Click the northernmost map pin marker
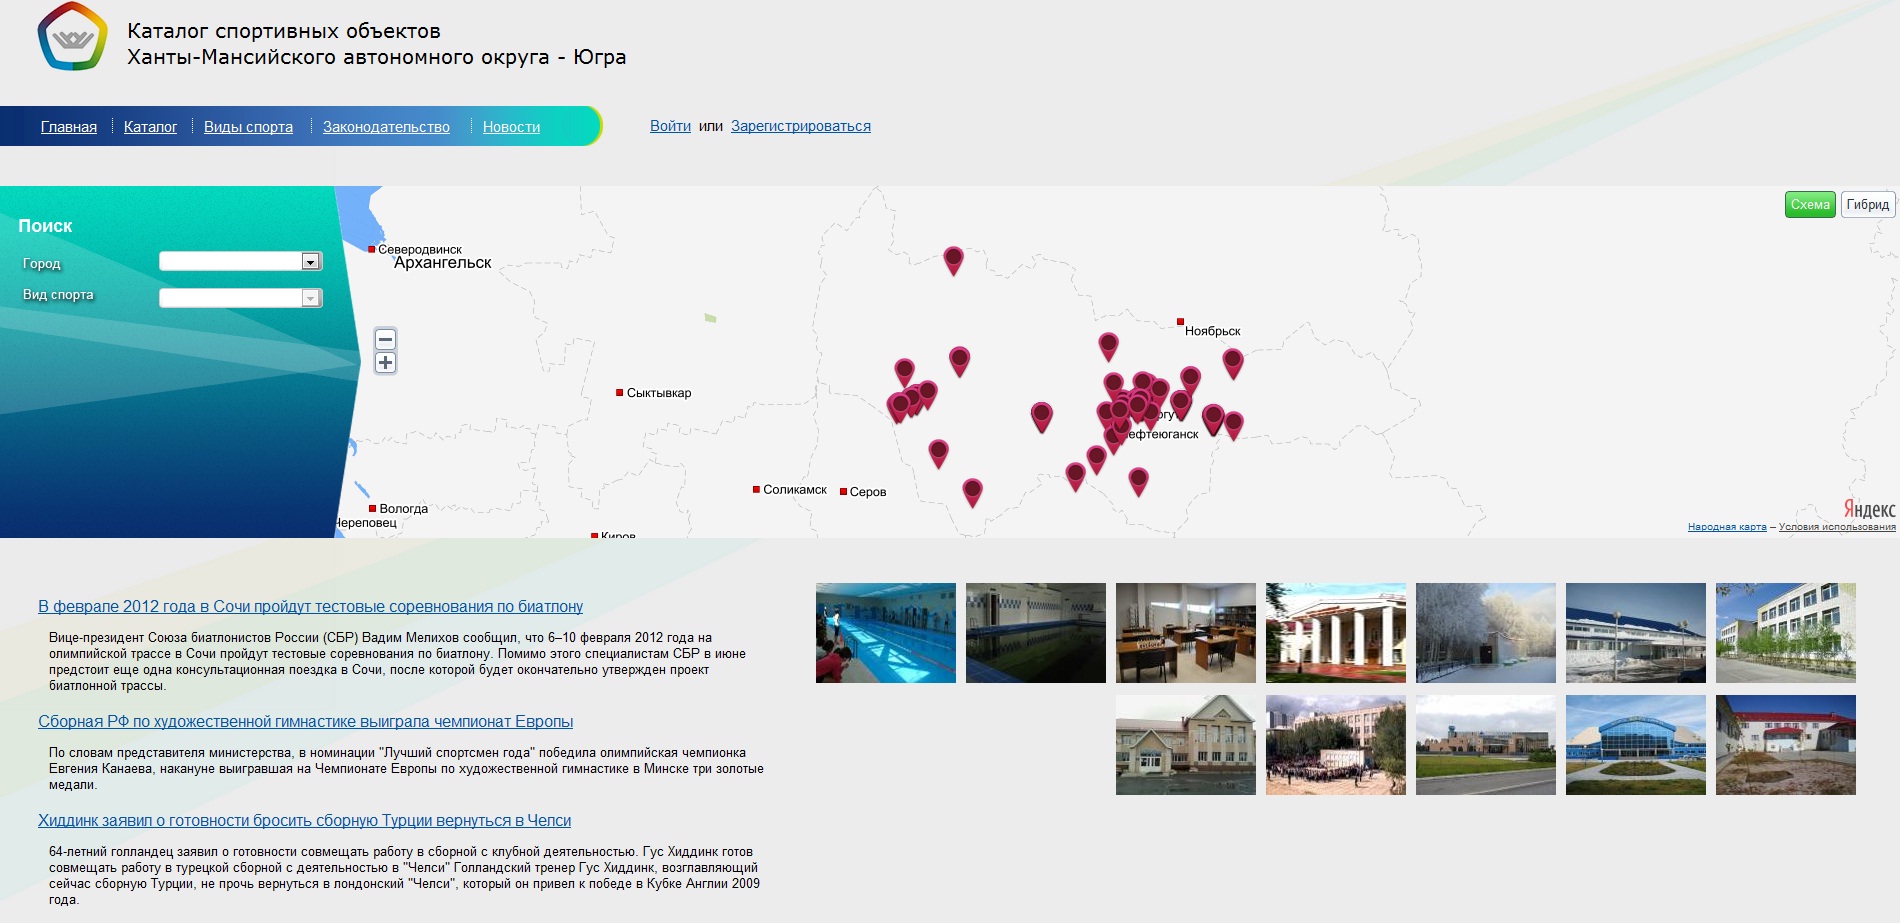Viewport: 1900px width, 923px height. (953, 259)
